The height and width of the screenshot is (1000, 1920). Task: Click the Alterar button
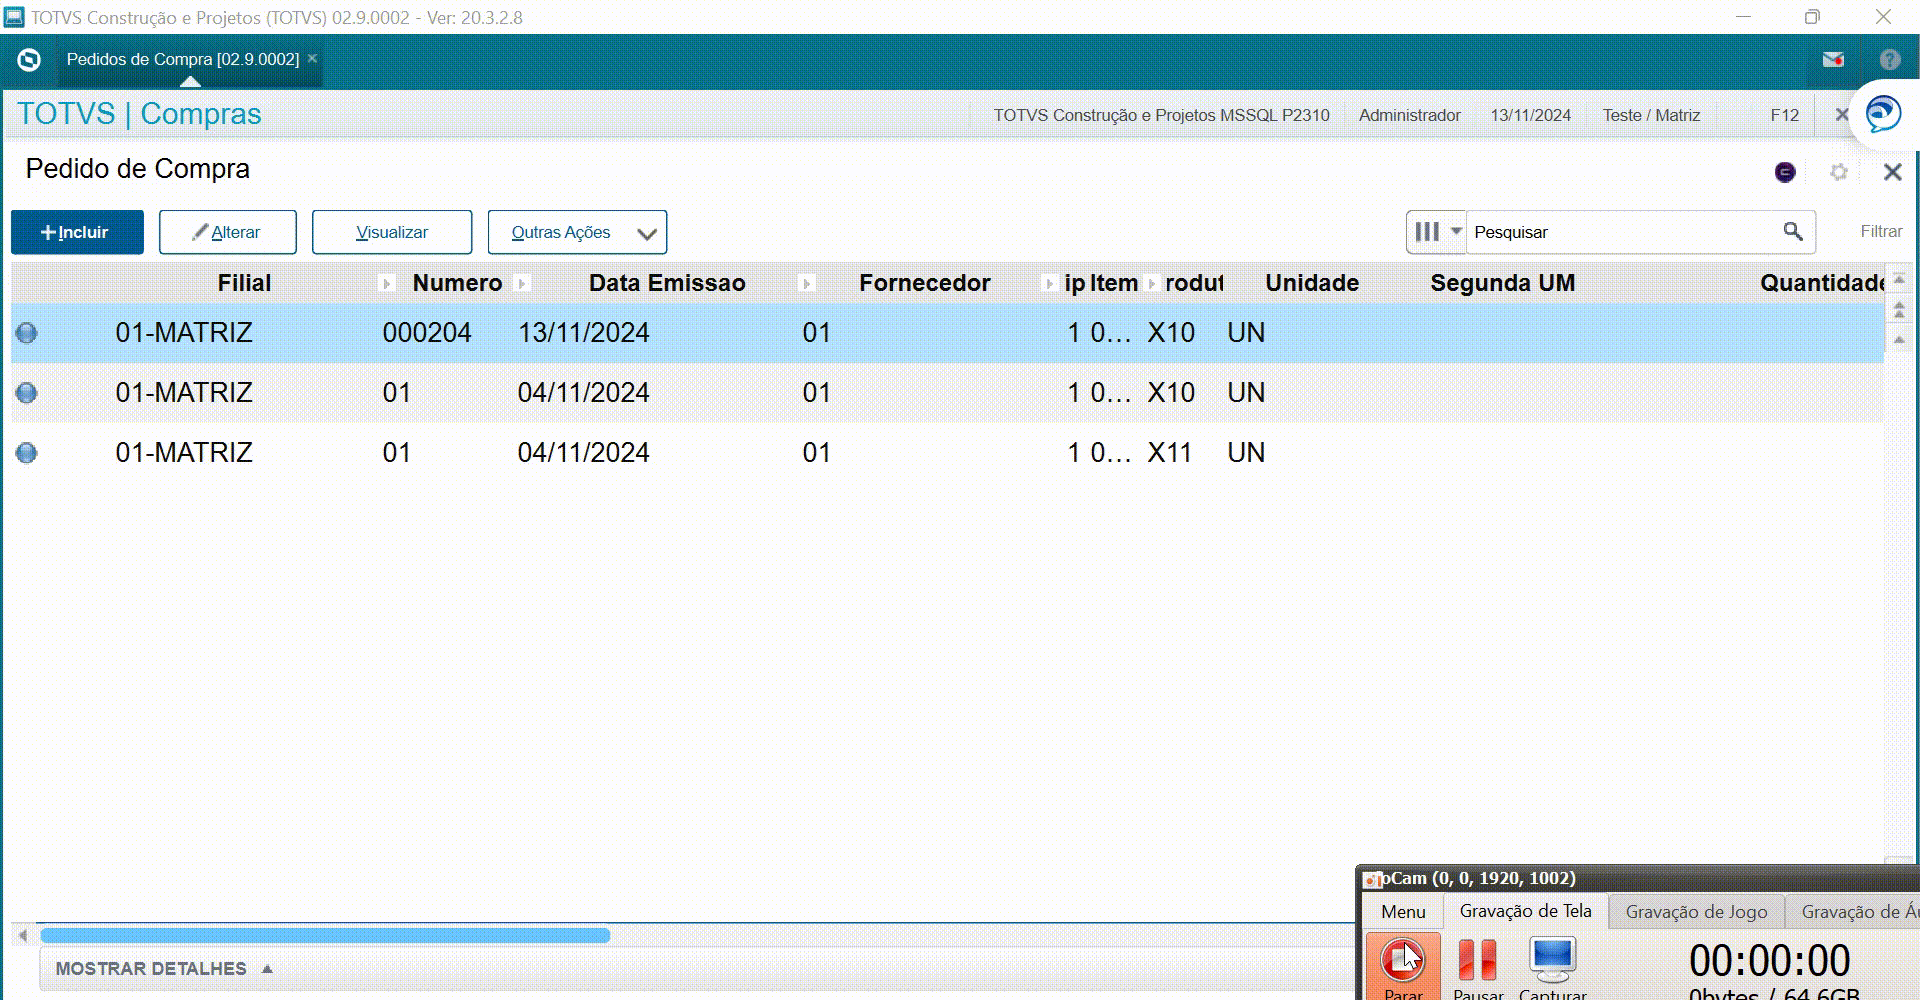228,232
